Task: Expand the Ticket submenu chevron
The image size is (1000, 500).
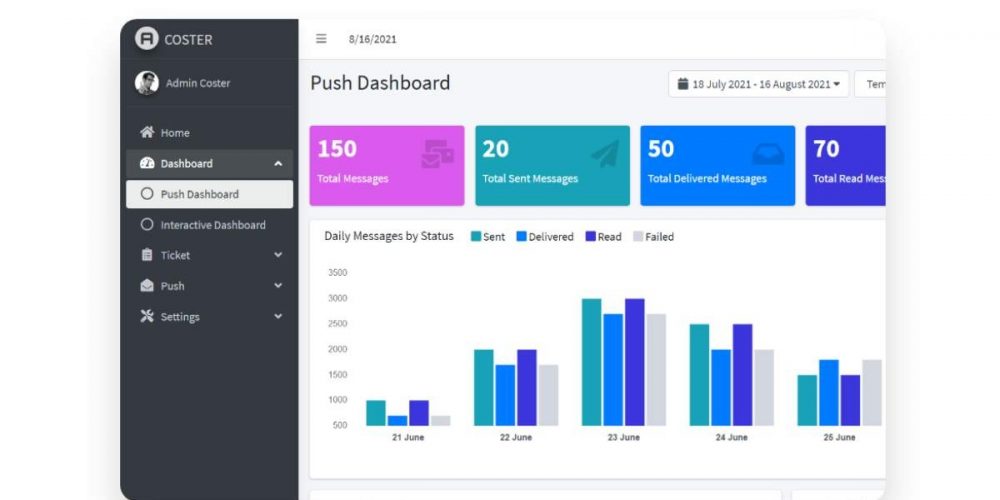Action: (x=278, y=255)
